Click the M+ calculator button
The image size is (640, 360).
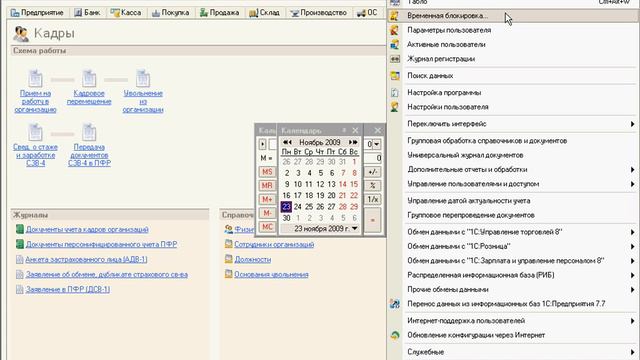tap(267, 199)
